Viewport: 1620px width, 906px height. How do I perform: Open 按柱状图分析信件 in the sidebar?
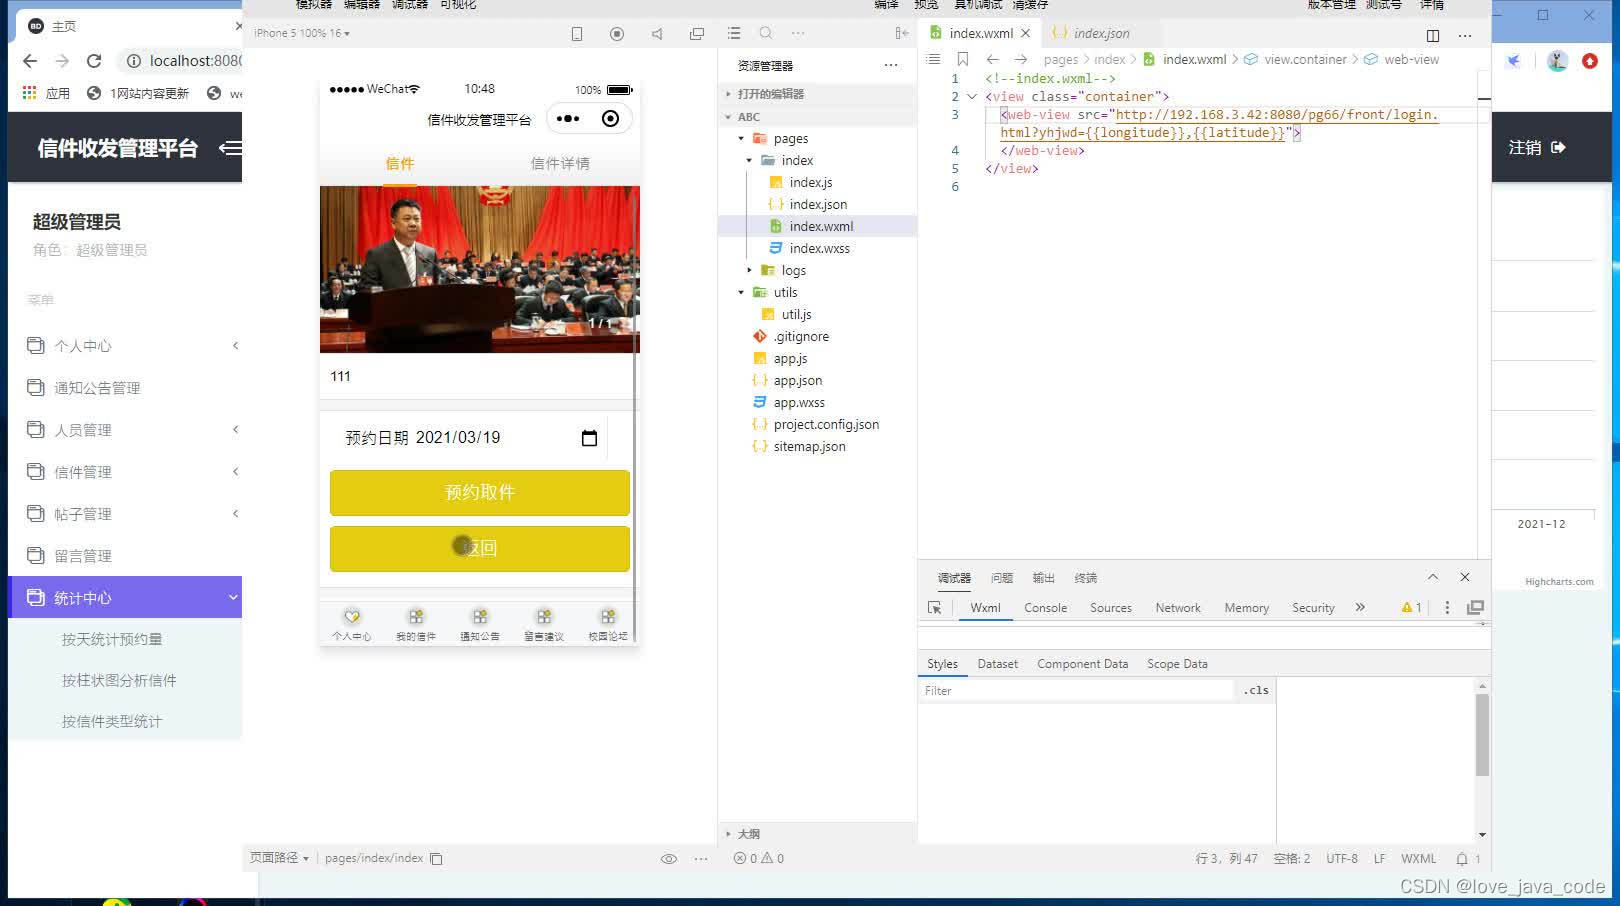(119, 681)
